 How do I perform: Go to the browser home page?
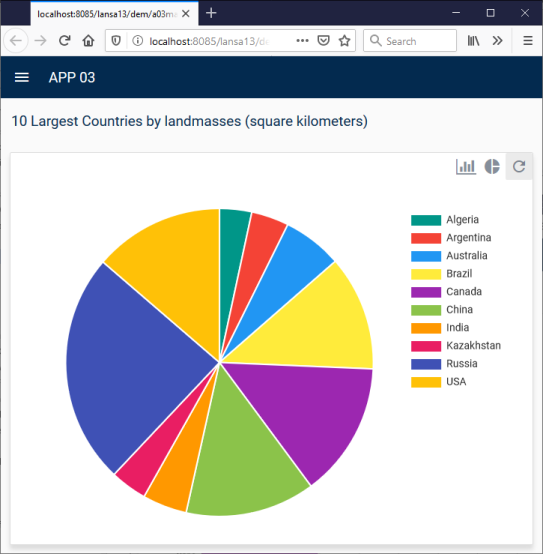point(88,41)
